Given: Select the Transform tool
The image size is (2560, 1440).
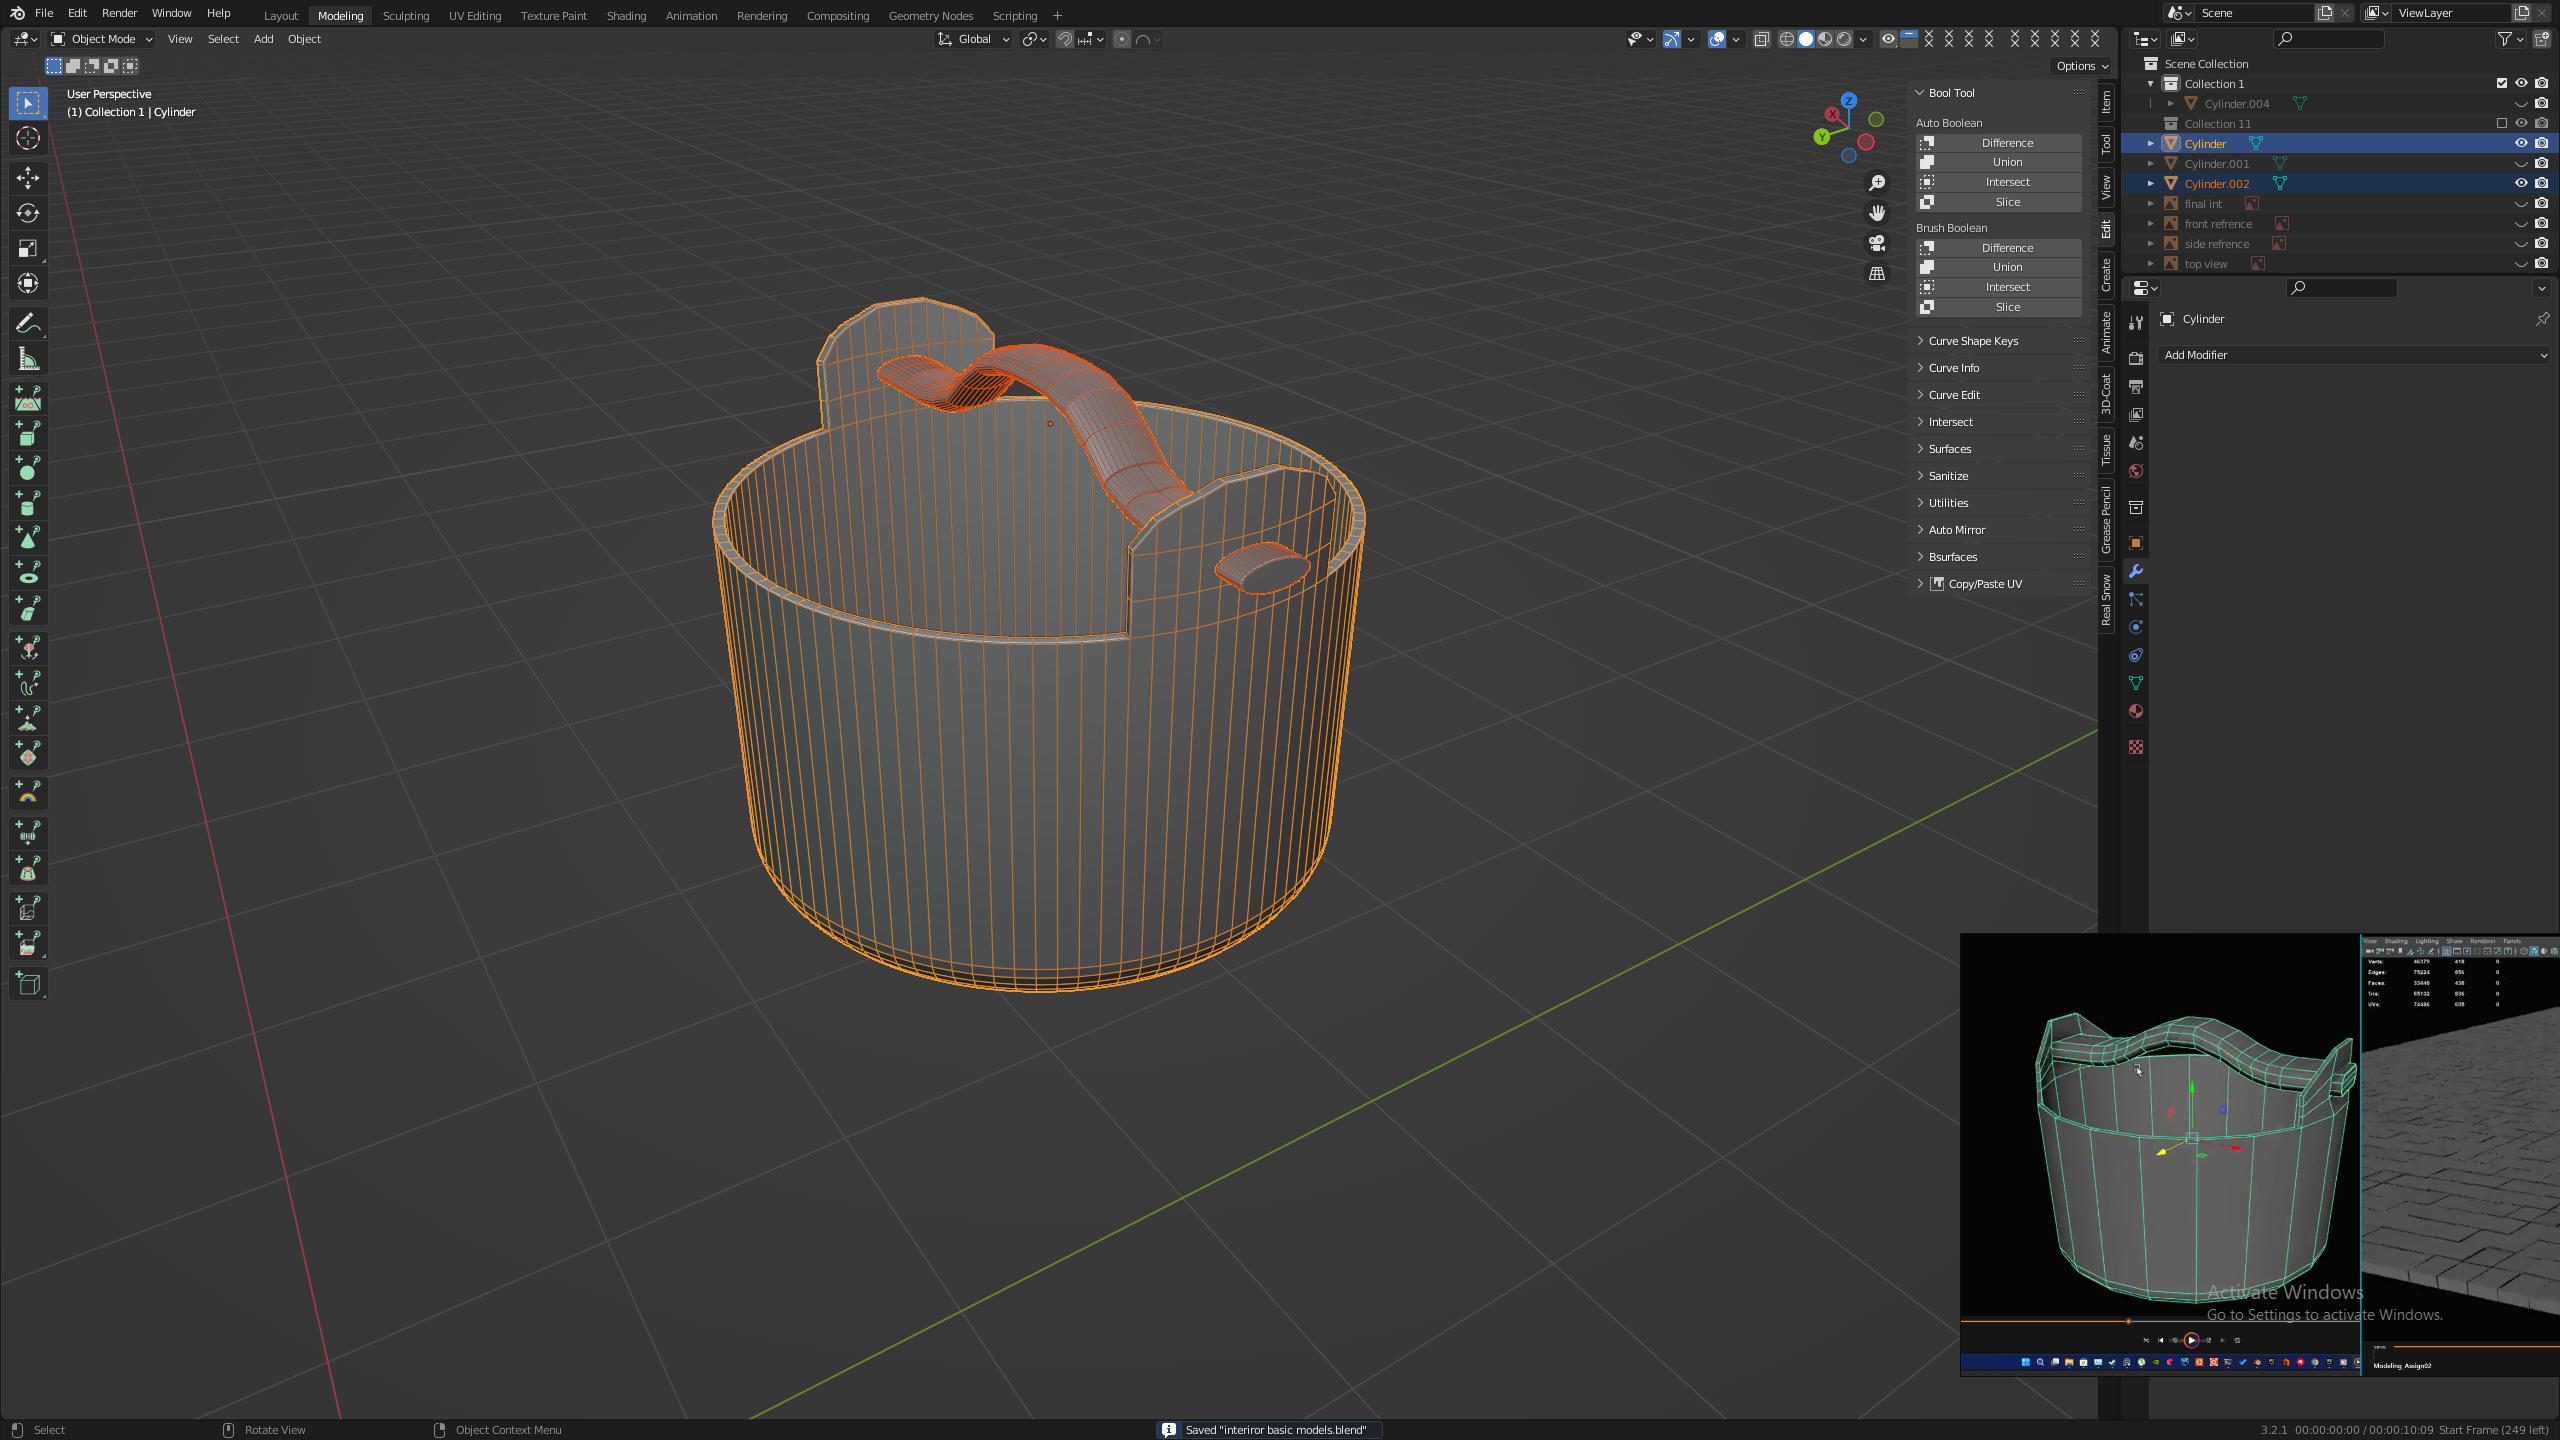Looking at the screenshot, I should [28, 283].
